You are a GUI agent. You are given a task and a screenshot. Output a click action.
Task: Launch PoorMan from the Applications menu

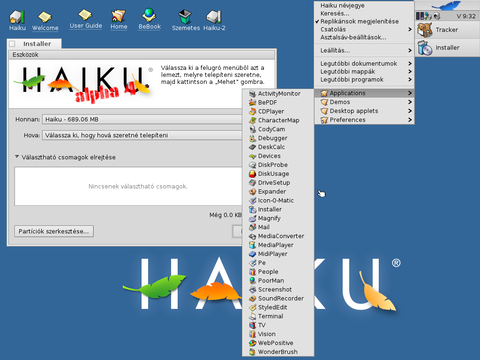pos(278,281)
